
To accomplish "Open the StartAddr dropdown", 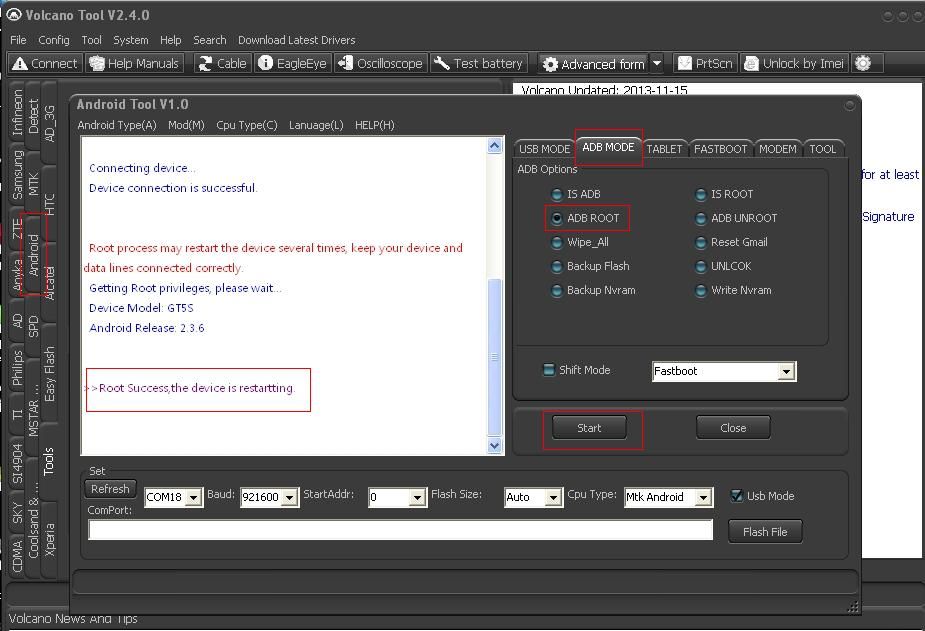I will pos(417,498).
